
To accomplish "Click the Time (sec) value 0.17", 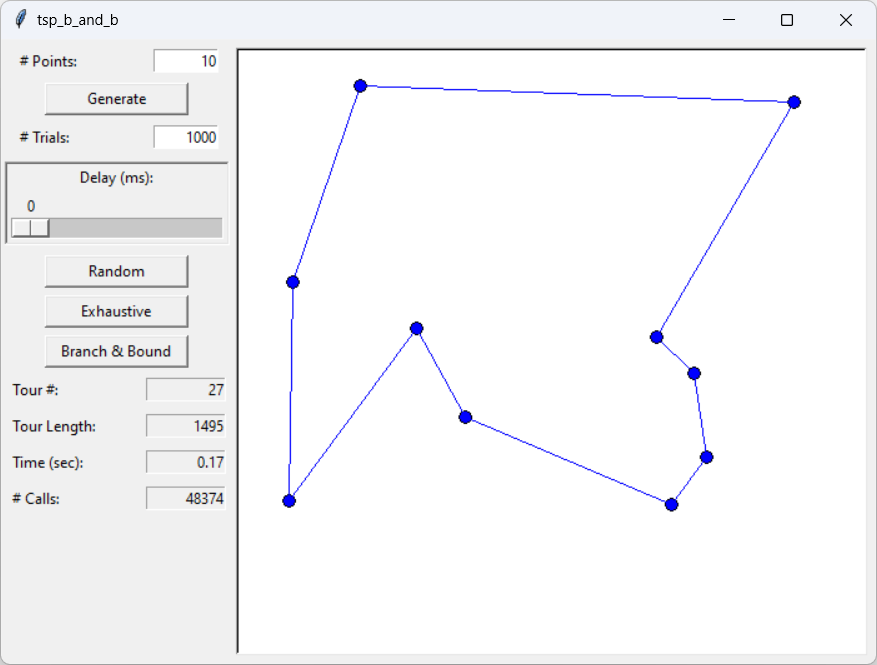I will (186, 463).
